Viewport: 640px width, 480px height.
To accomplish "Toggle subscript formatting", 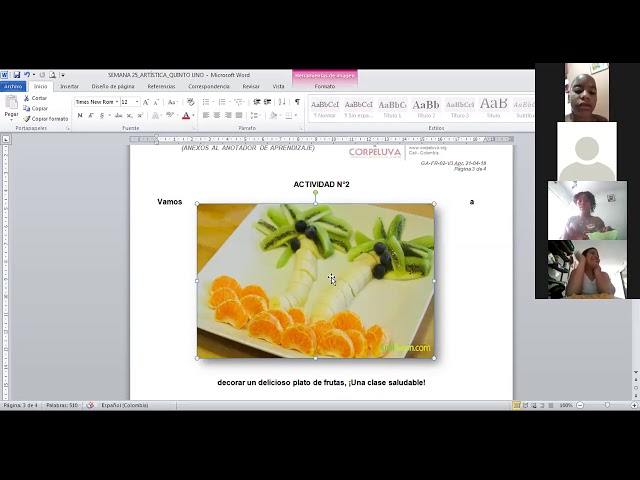I will tap(129, 116).
